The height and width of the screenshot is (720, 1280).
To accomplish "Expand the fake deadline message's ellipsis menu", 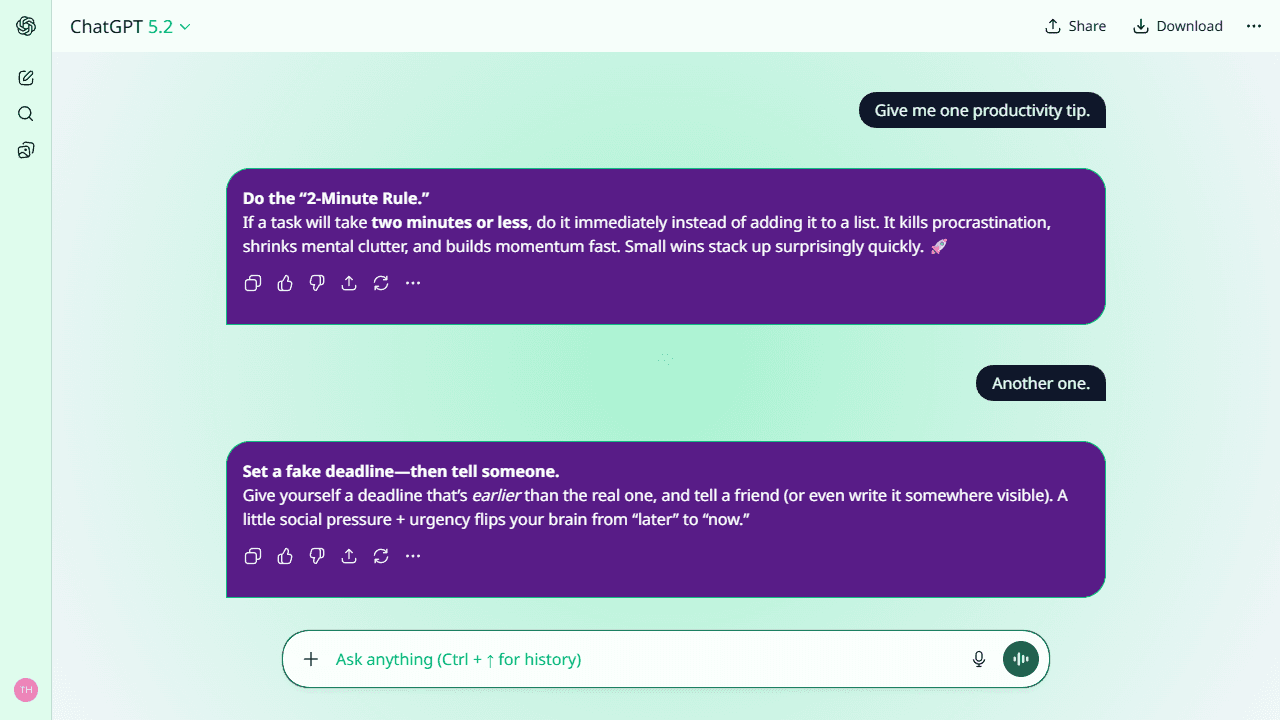I will click(x=412, y=556).
